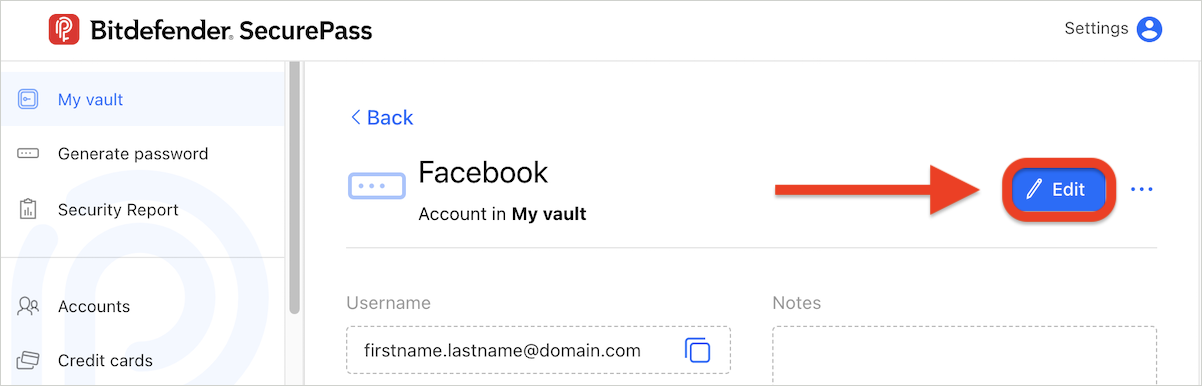Click the Facebook account entry icon
The image size is (1202, 386).
point(376,186)
